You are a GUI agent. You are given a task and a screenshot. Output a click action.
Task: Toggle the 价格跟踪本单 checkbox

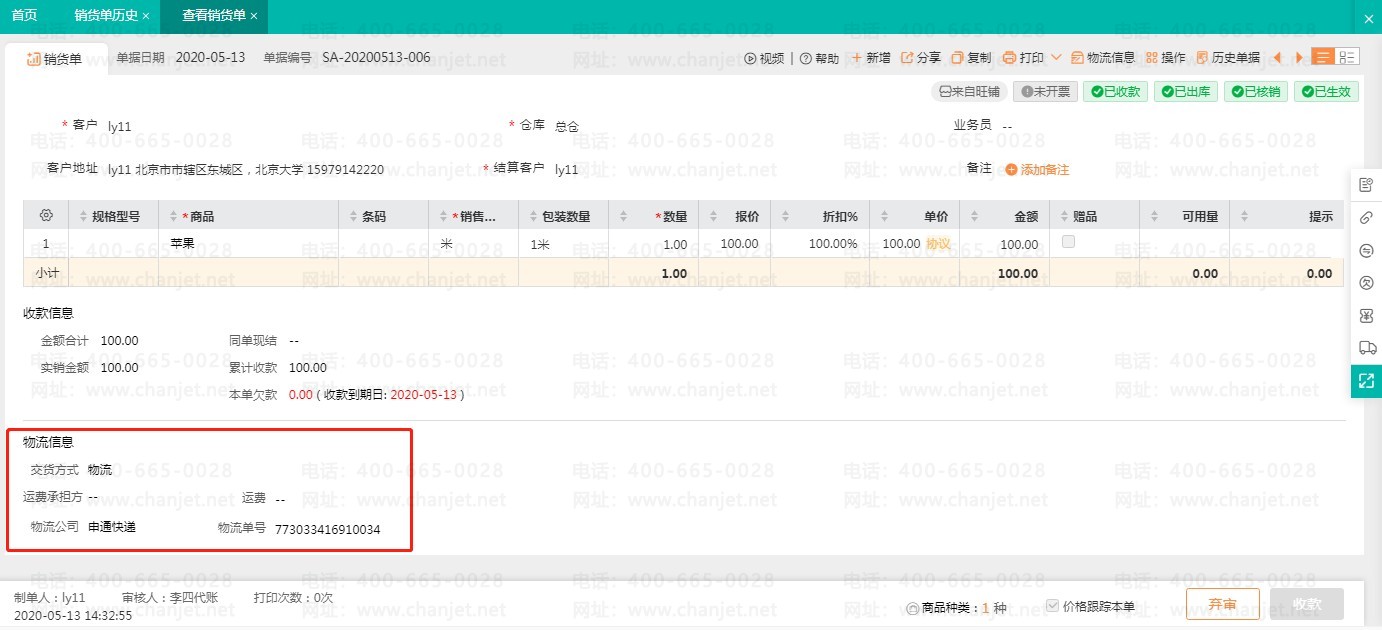coord(1052,605)
